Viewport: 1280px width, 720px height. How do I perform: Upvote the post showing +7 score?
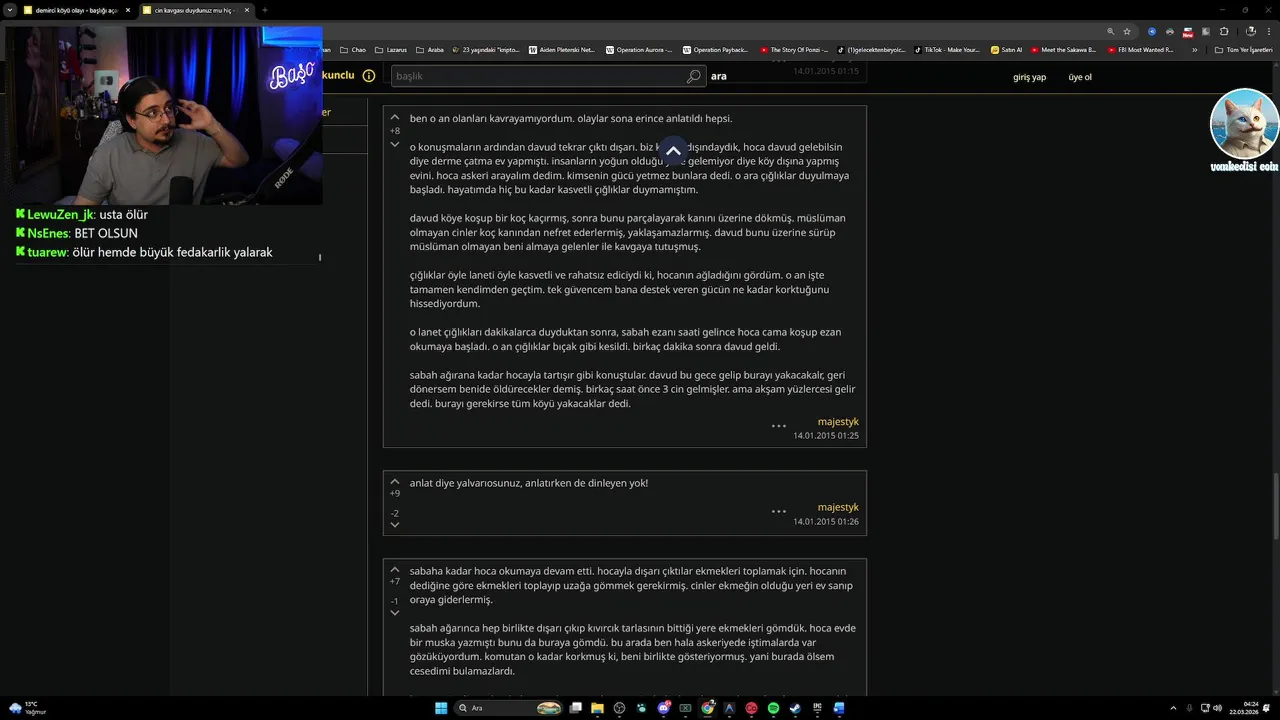pos(394,570)
